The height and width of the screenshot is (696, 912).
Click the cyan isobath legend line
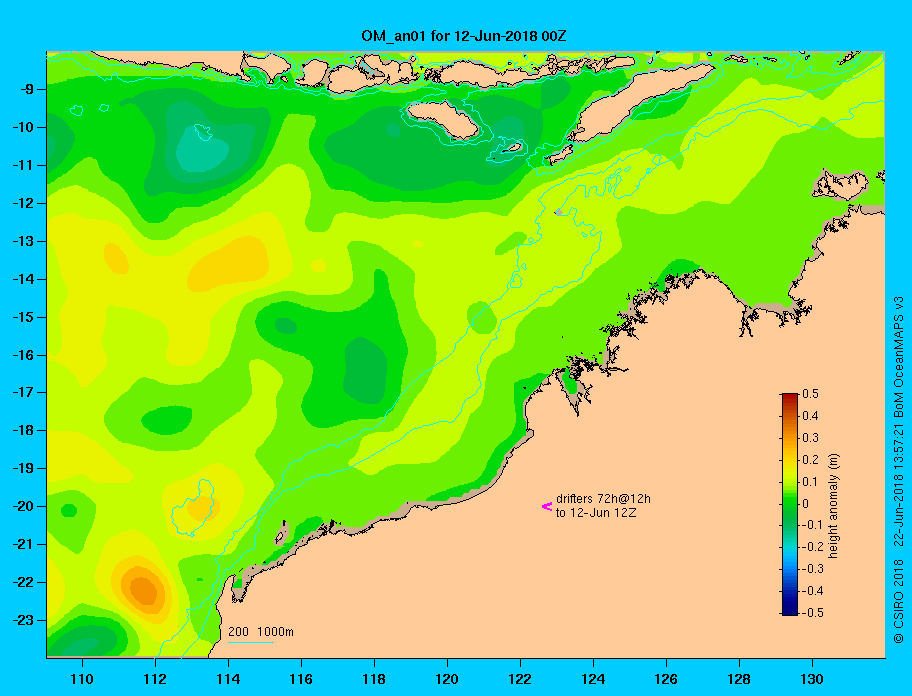click(250, 642)
